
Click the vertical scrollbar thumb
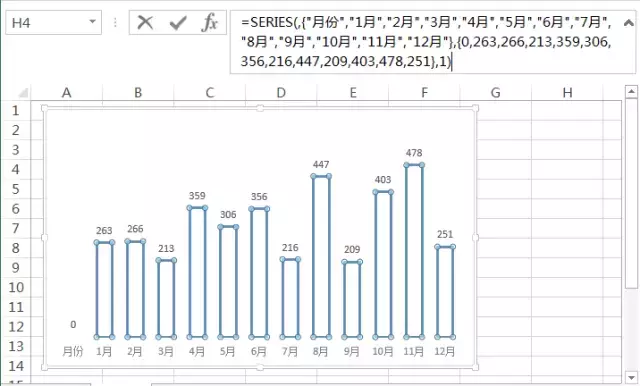tap(631, 194)
